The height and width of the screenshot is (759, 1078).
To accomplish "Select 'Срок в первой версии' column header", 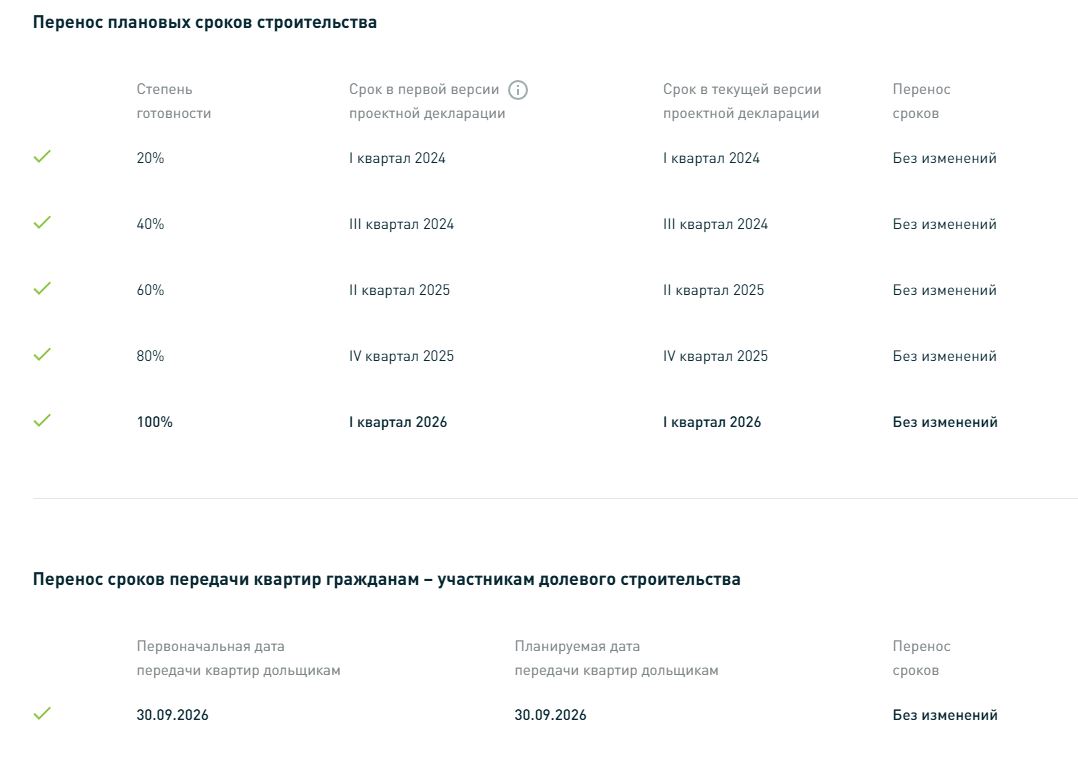I will tap(427, 101).
